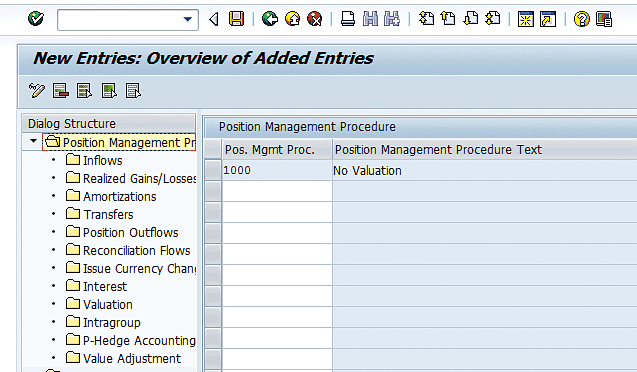Select the row selector for entry 1000

[213, 170]
